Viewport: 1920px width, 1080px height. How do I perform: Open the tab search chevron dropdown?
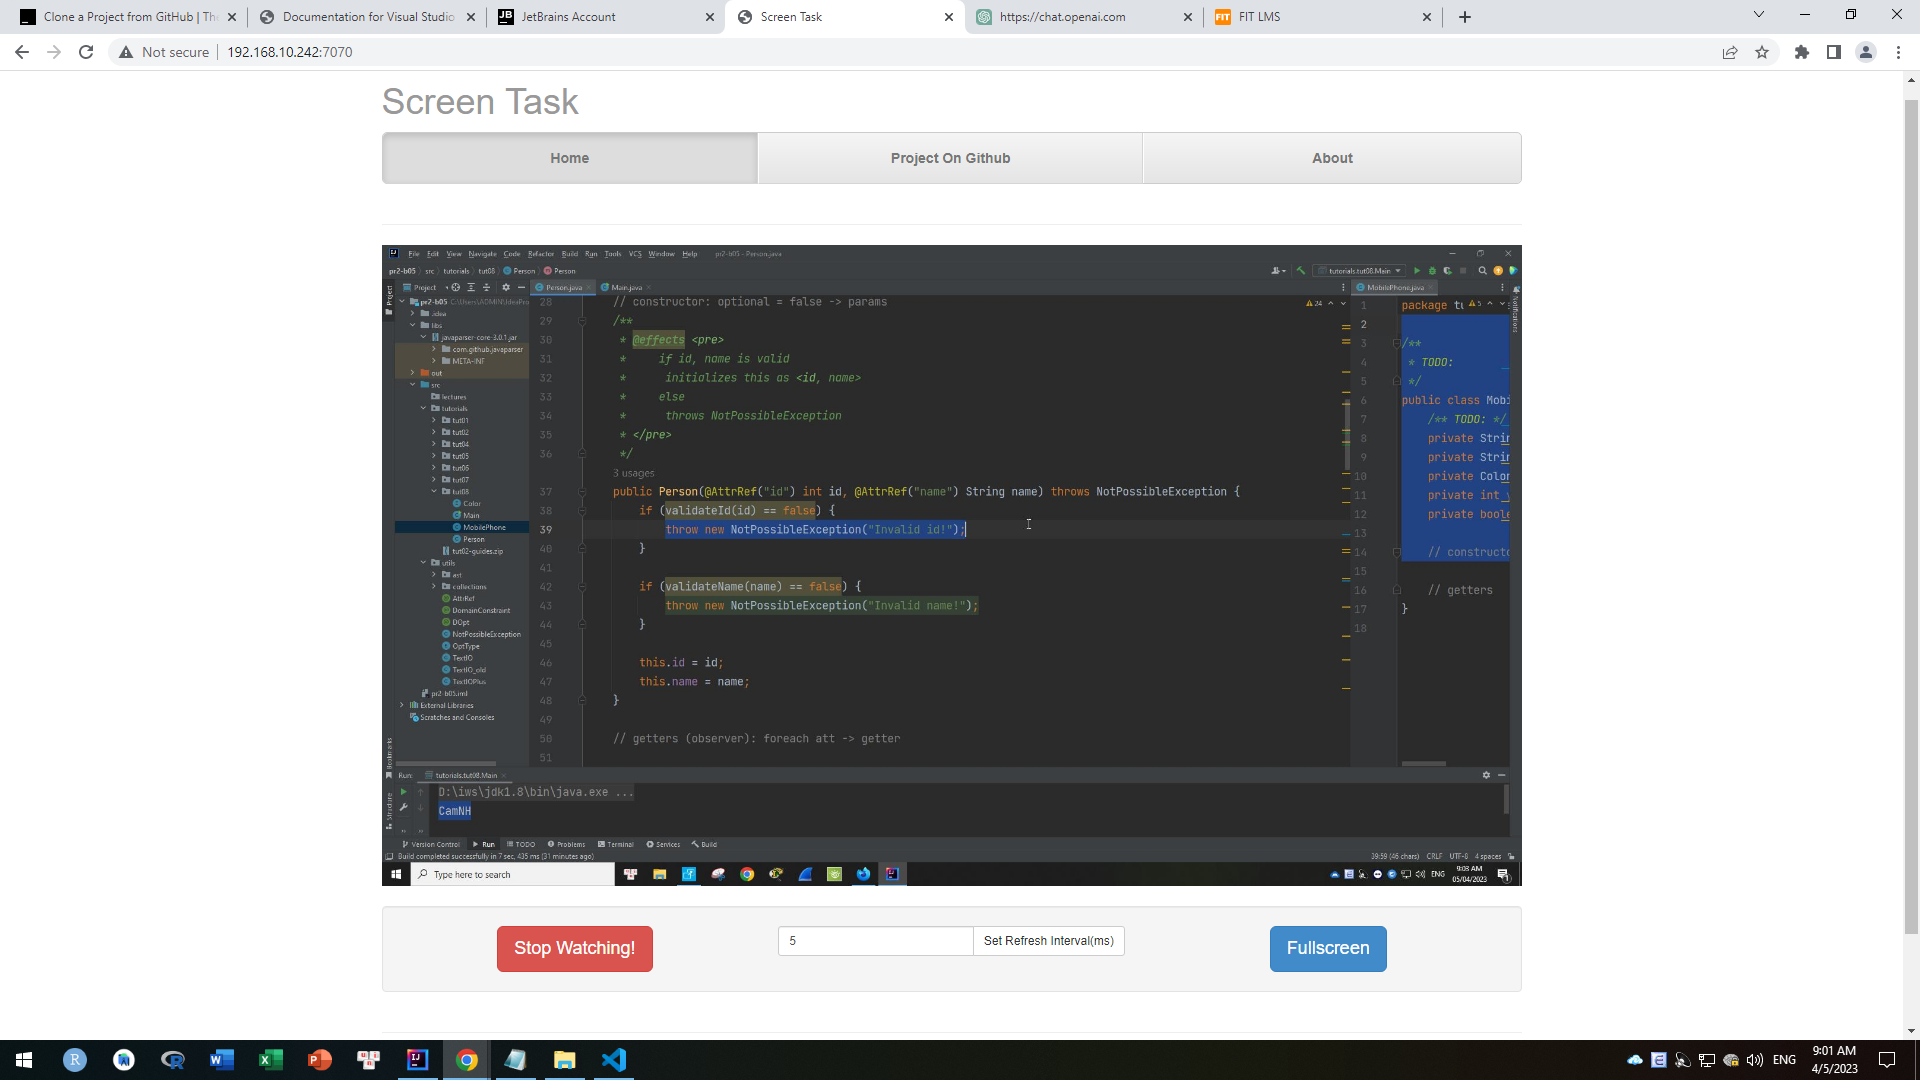(1759, 15)
